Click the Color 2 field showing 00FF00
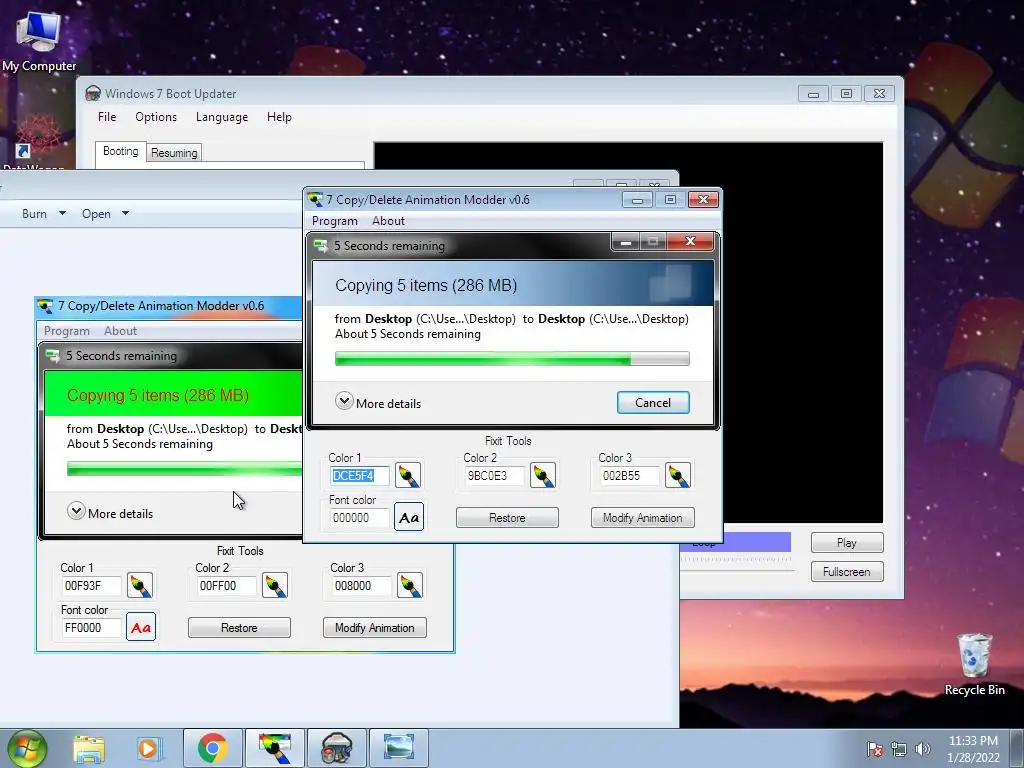Viewport: 1024px width, 768px height. pyautogui.click(x=226, y=585)
